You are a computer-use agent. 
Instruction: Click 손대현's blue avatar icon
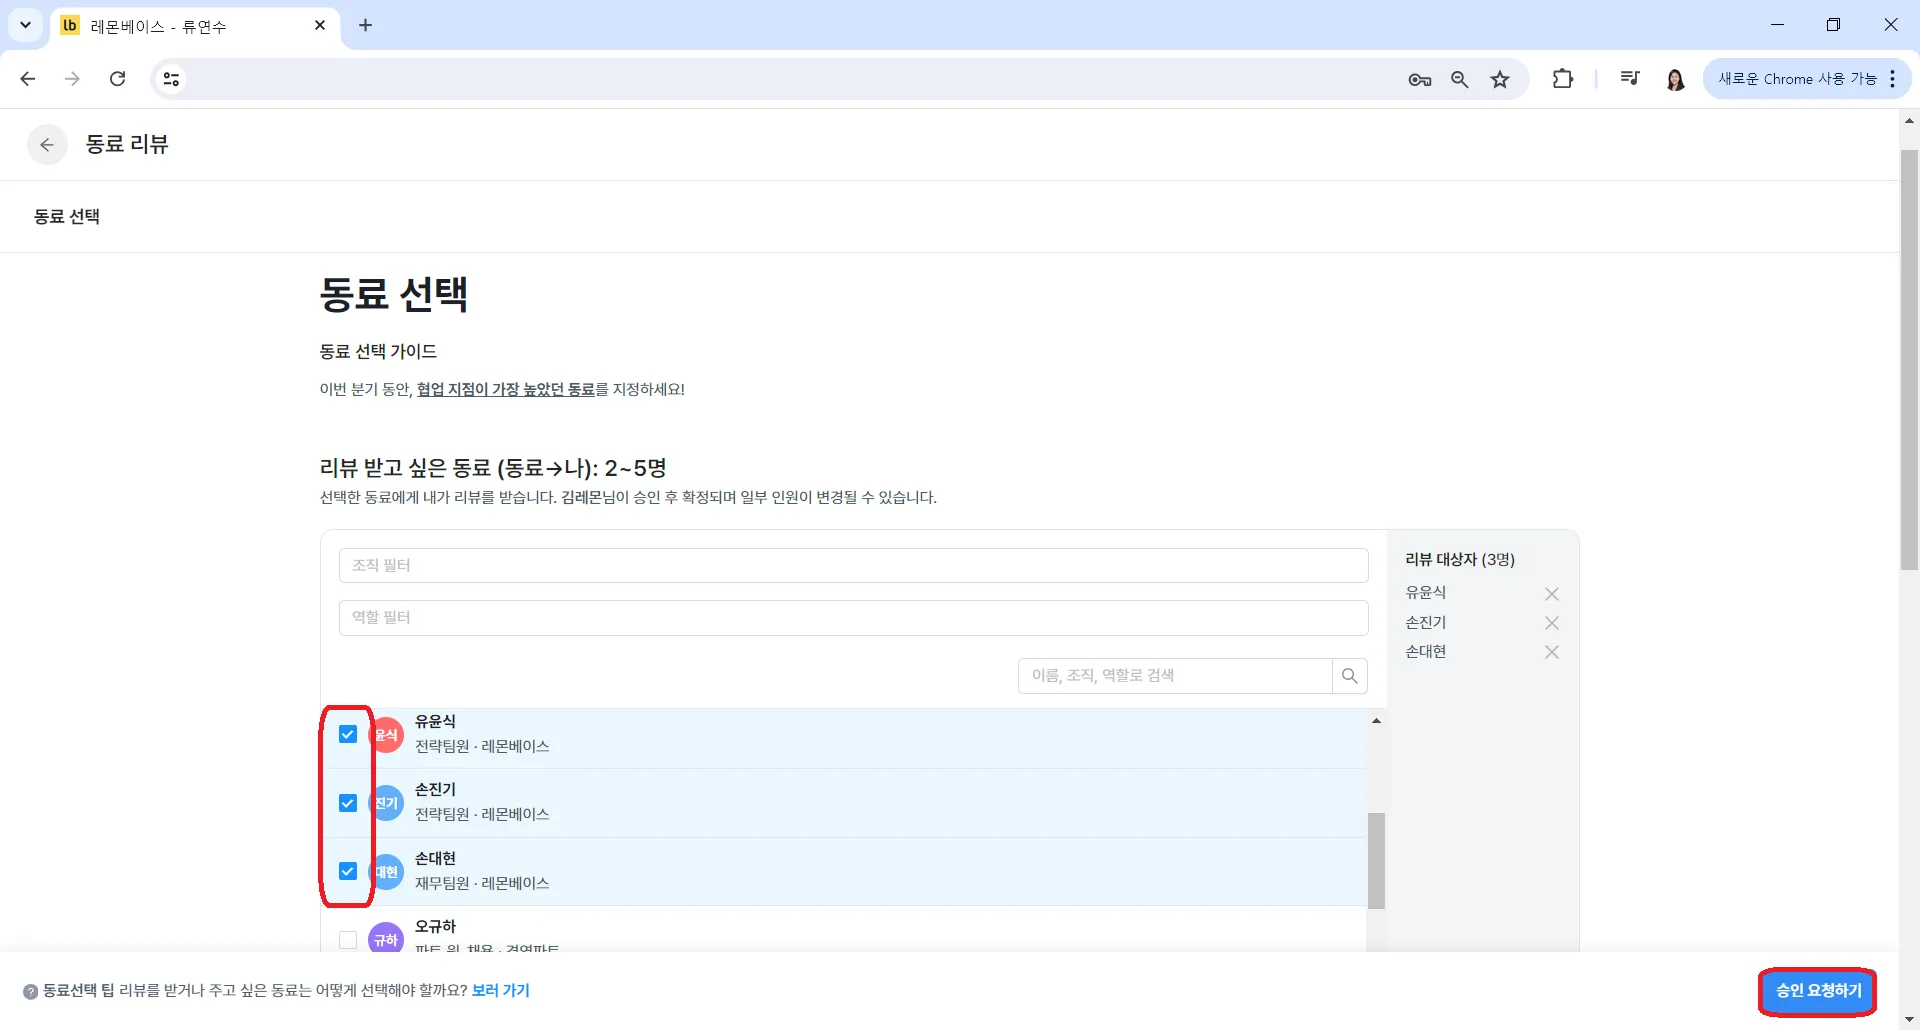click(387, 872)
